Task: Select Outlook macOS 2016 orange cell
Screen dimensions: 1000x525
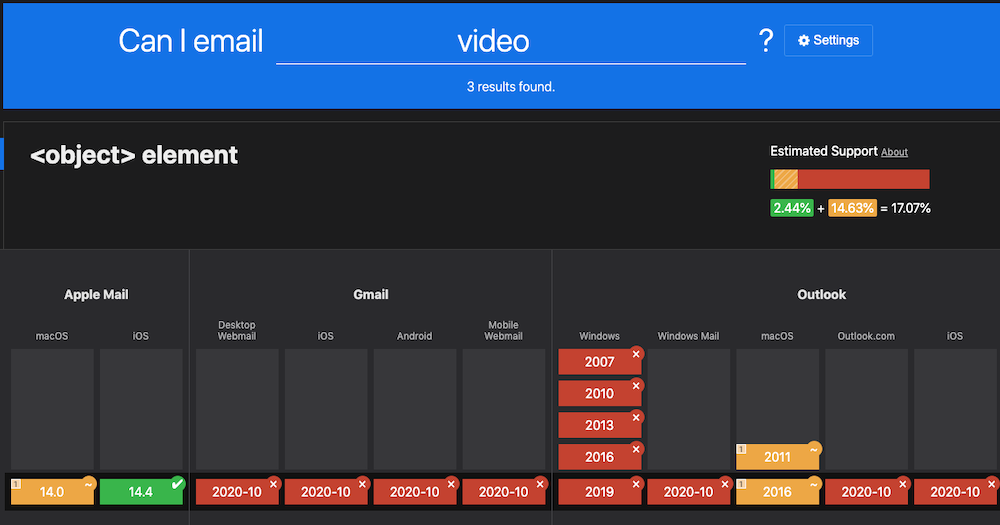Action: click(x=777, y=492)
